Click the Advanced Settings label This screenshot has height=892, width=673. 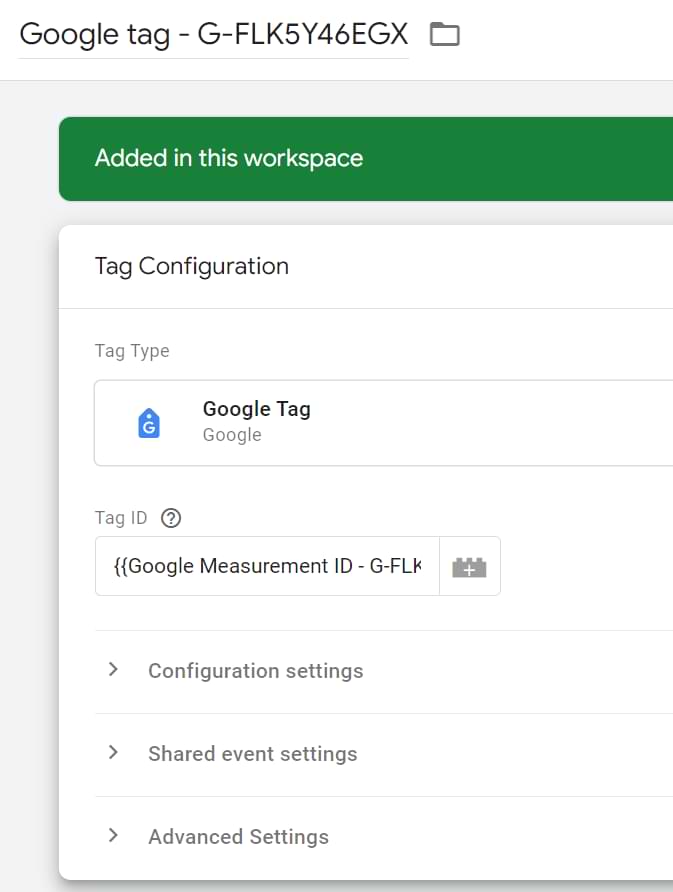(x=238, y=837)
